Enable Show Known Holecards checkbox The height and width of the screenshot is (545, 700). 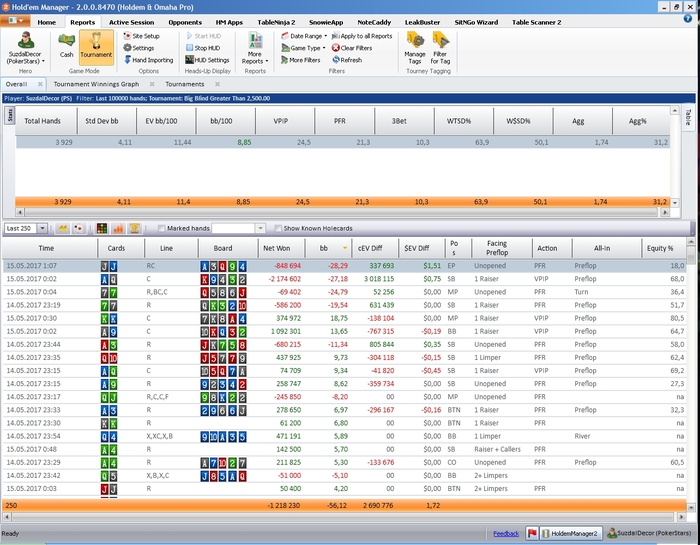click(278, 229)
